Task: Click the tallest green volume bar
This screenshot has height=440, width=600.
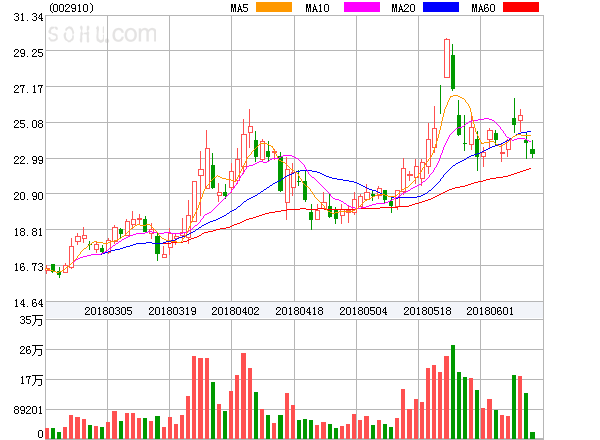Action: tap(453, 392)
